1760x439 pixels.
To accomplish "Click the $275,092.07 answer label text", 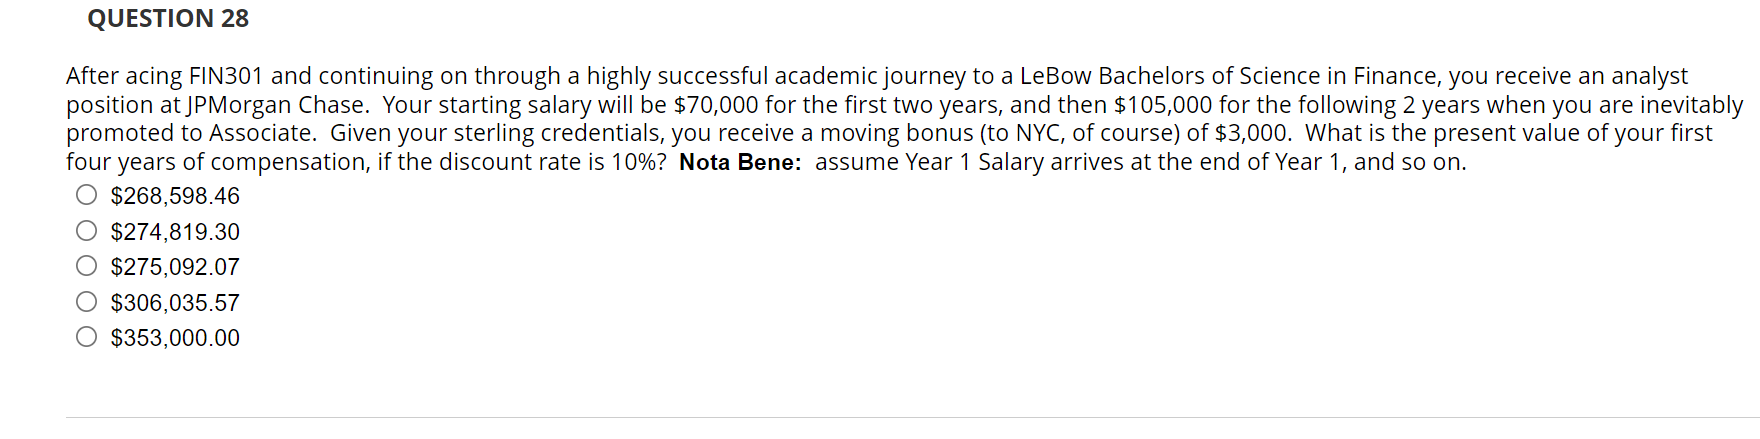I will 175,267.
